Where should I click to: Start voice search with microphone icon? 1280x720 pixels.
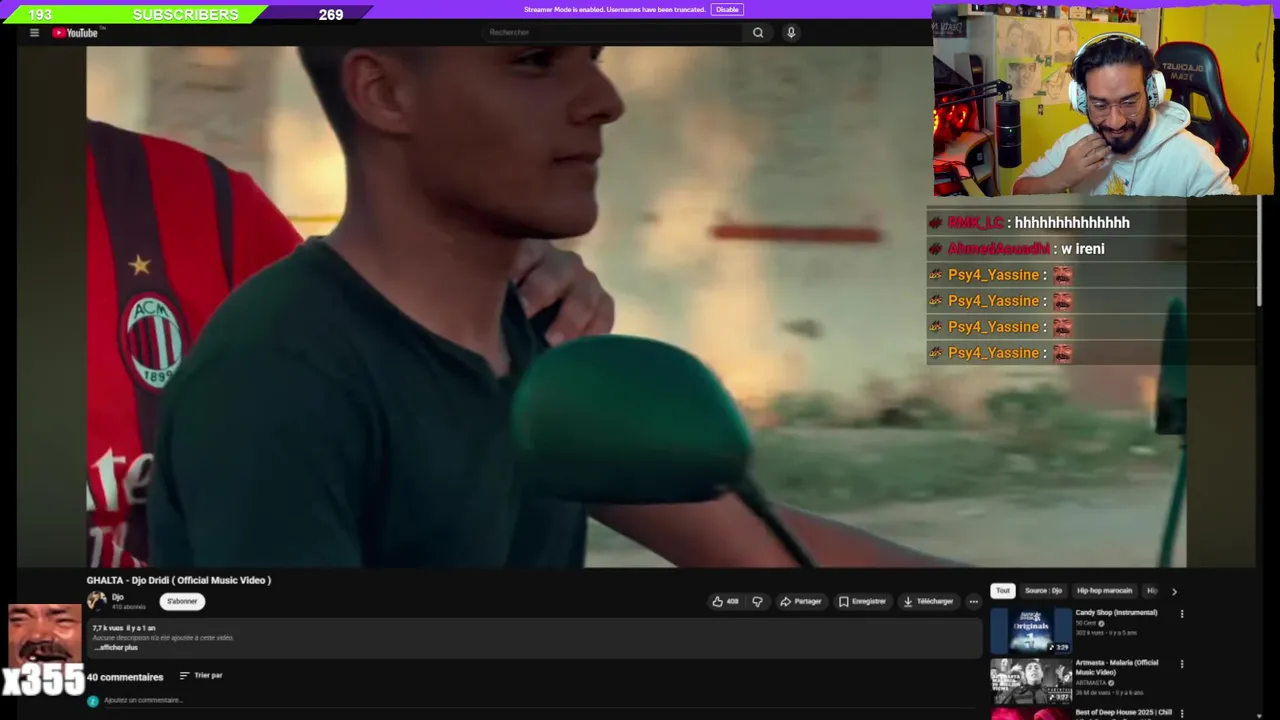791,32
